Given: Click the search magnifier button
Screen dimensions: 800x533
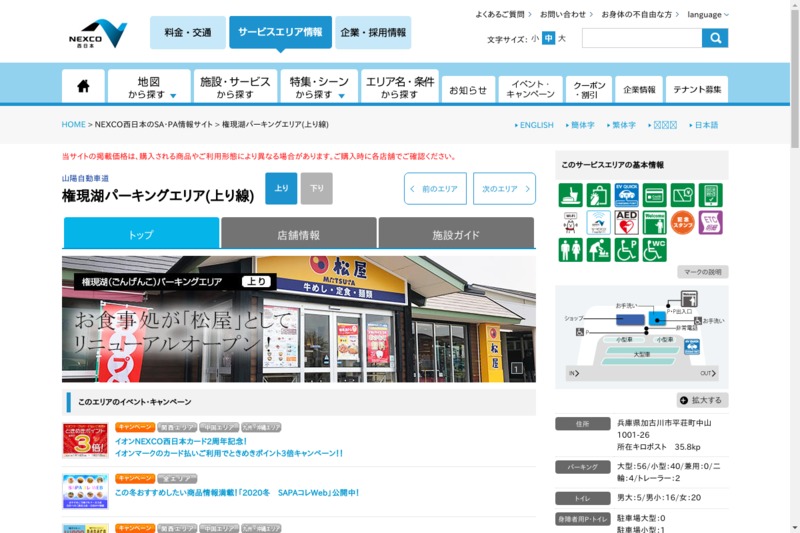Looking at the screenshot, I should [715, 38].
